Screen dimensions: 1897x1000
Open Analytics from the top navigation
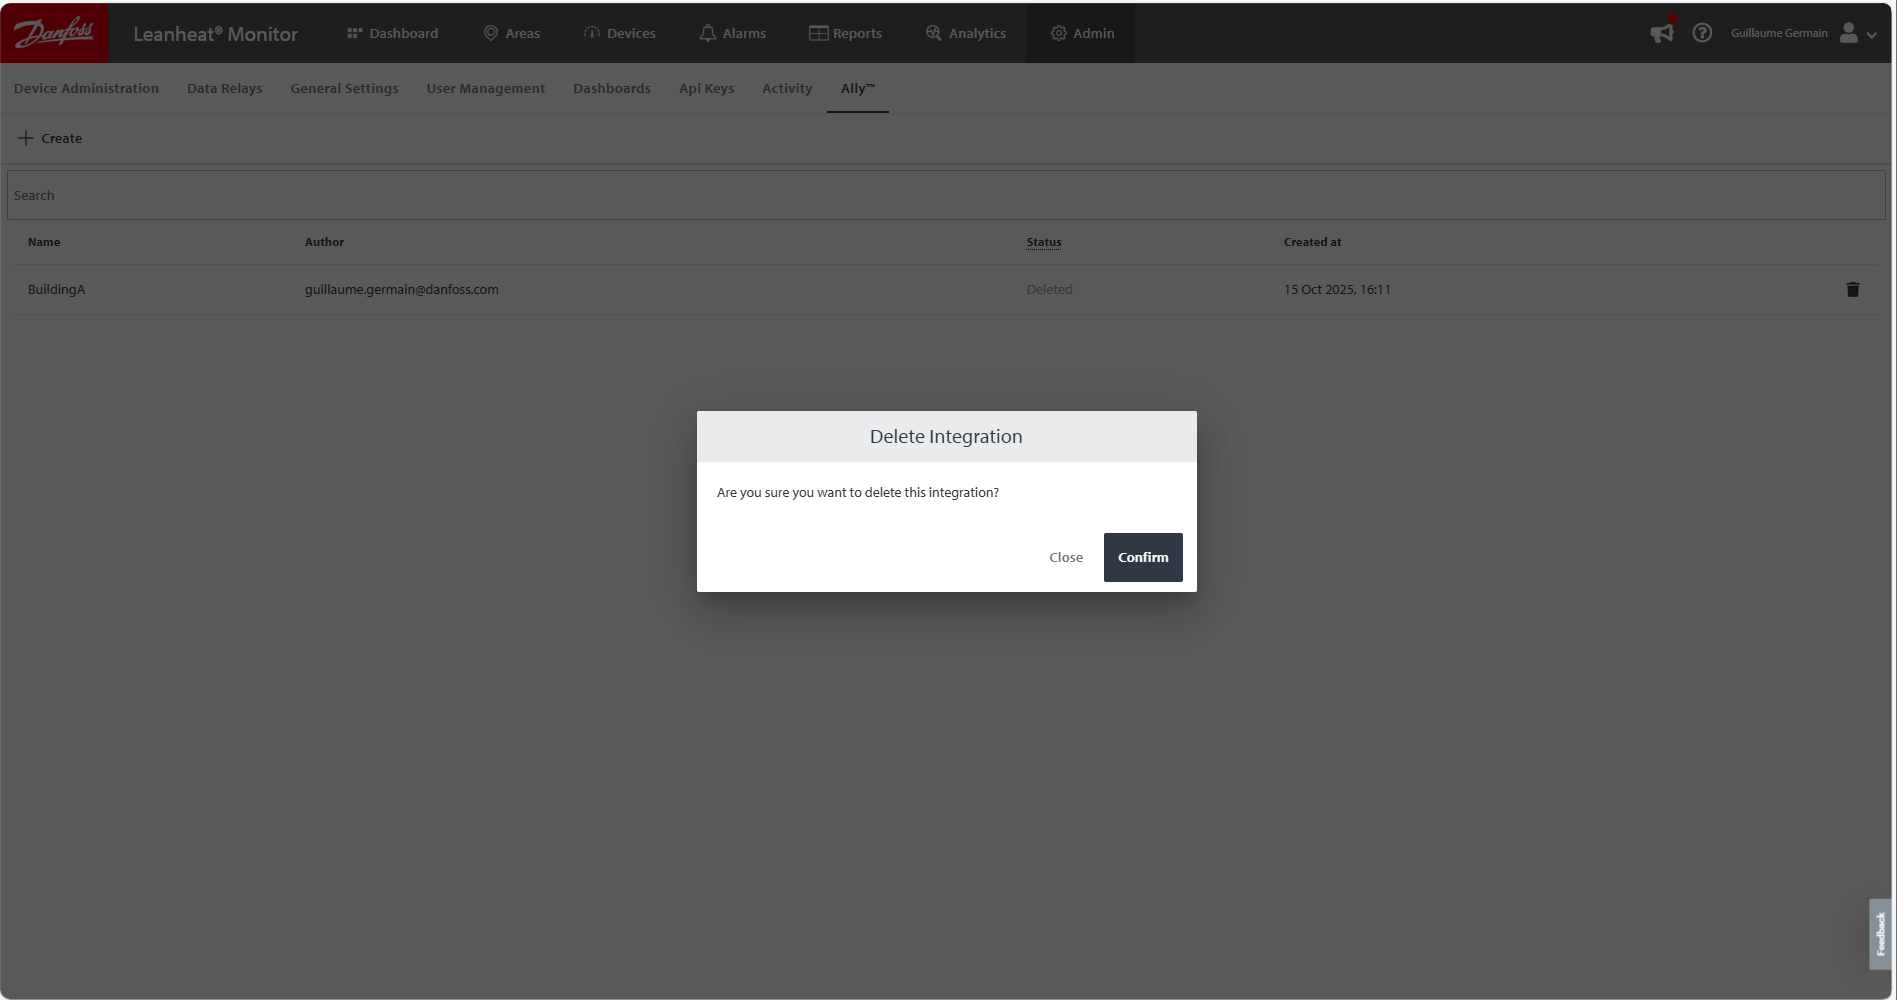pyautogui.click(x=965, y=33)
